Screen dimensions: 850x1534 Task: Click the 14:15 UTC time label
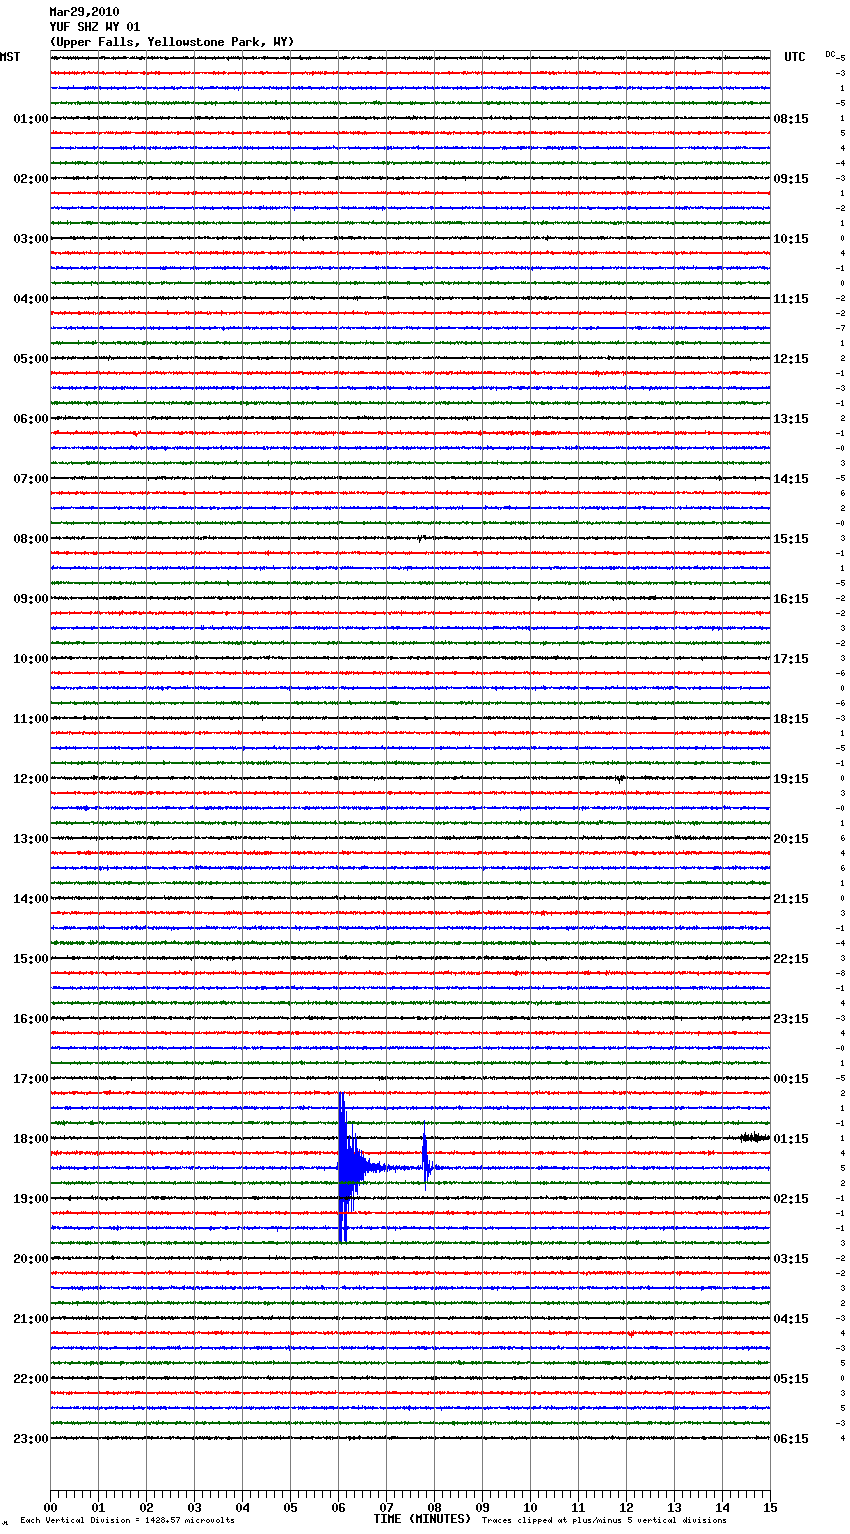click(791, 479)
